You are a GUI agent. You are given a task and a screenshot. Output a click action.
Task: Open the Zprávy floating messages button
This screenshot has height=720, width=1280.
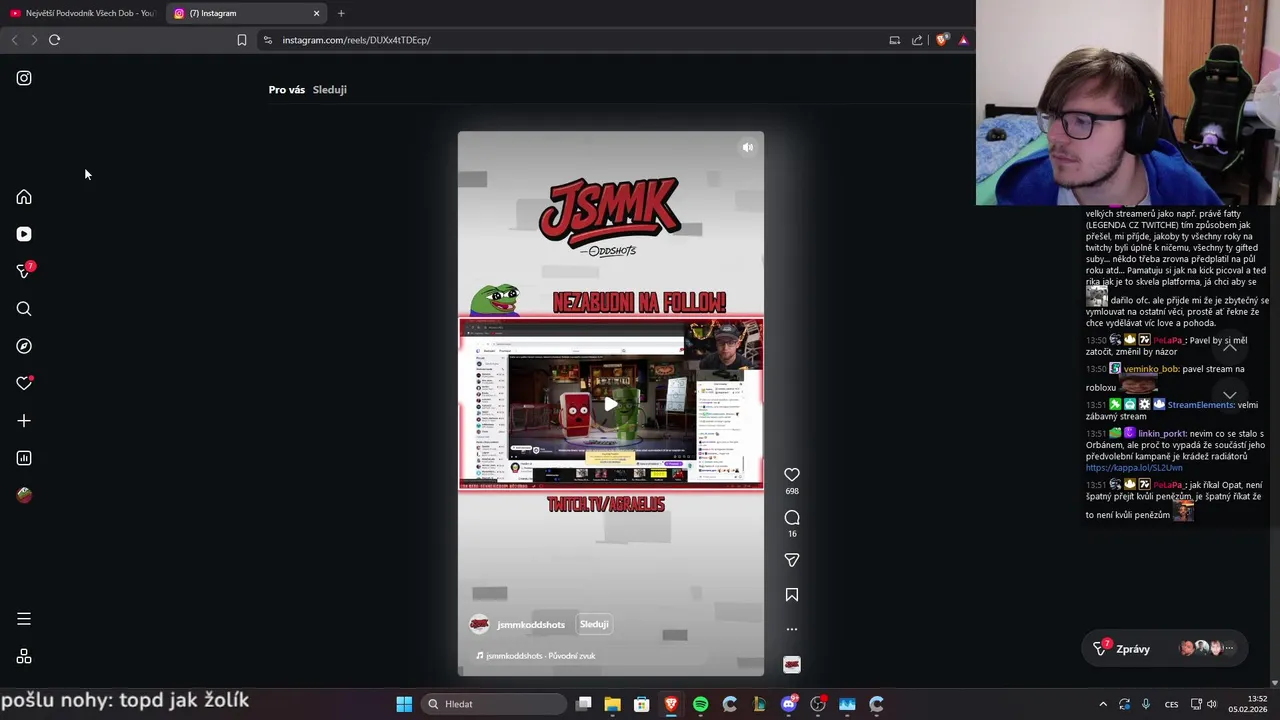click(x=1165, y=648)
